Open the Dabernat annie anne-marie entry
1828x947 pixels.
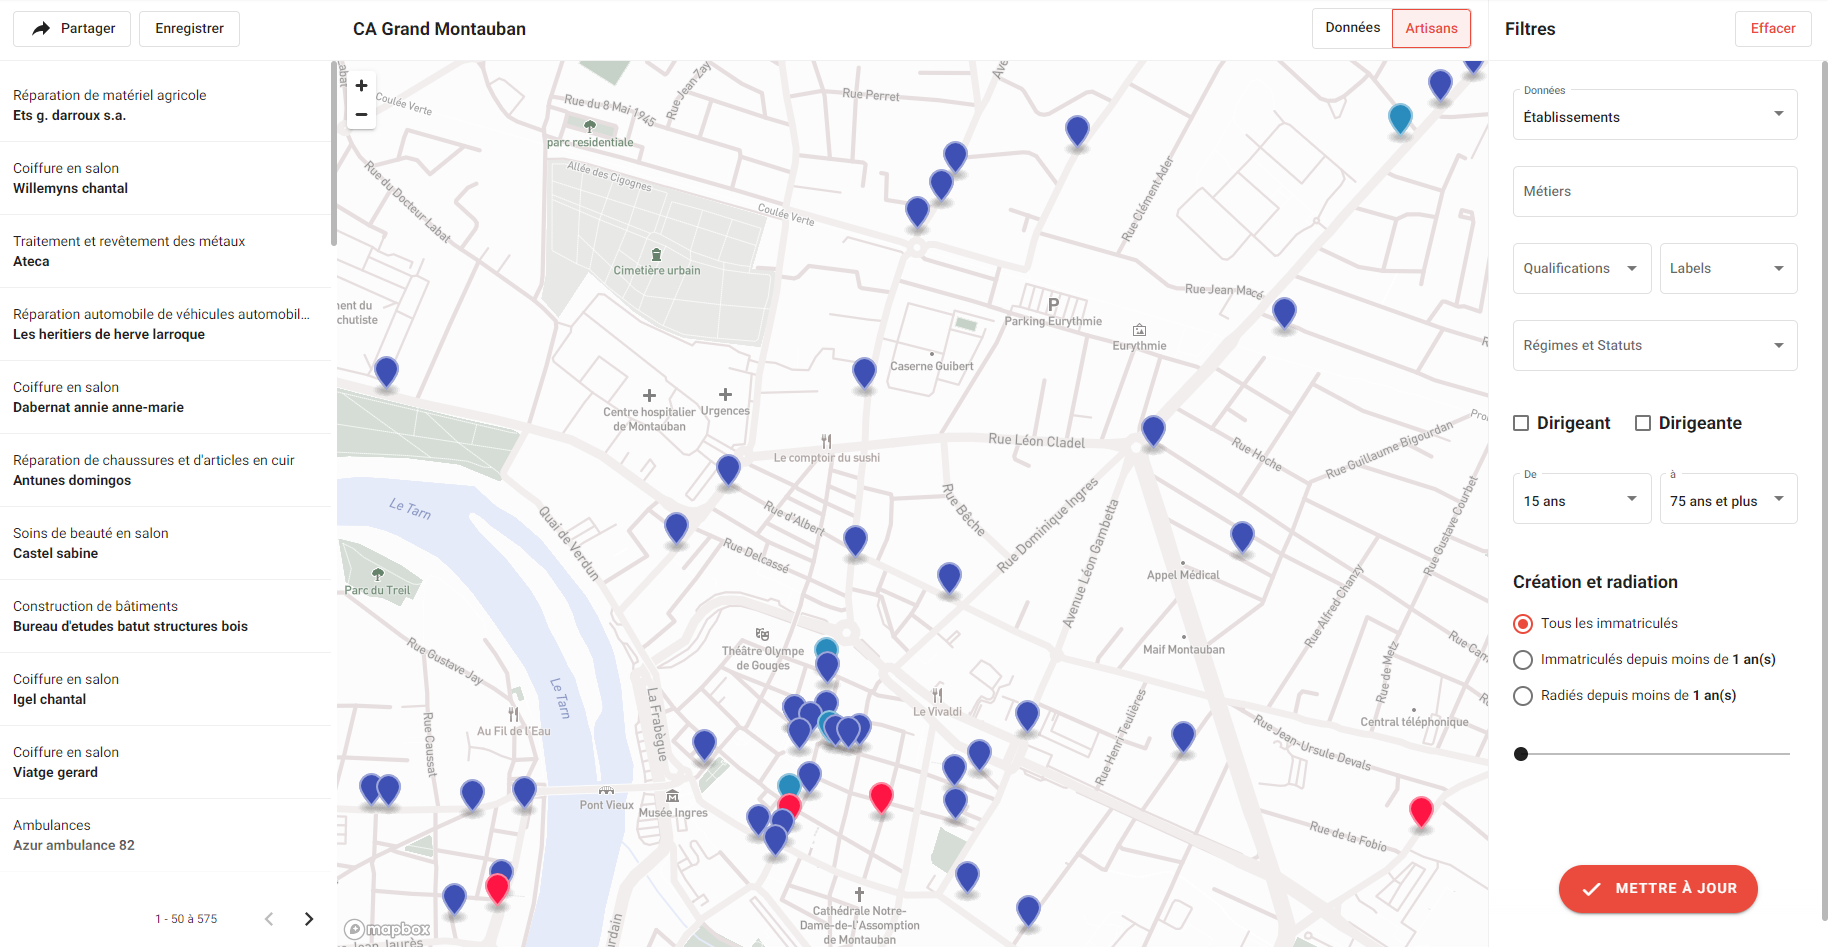166,397
